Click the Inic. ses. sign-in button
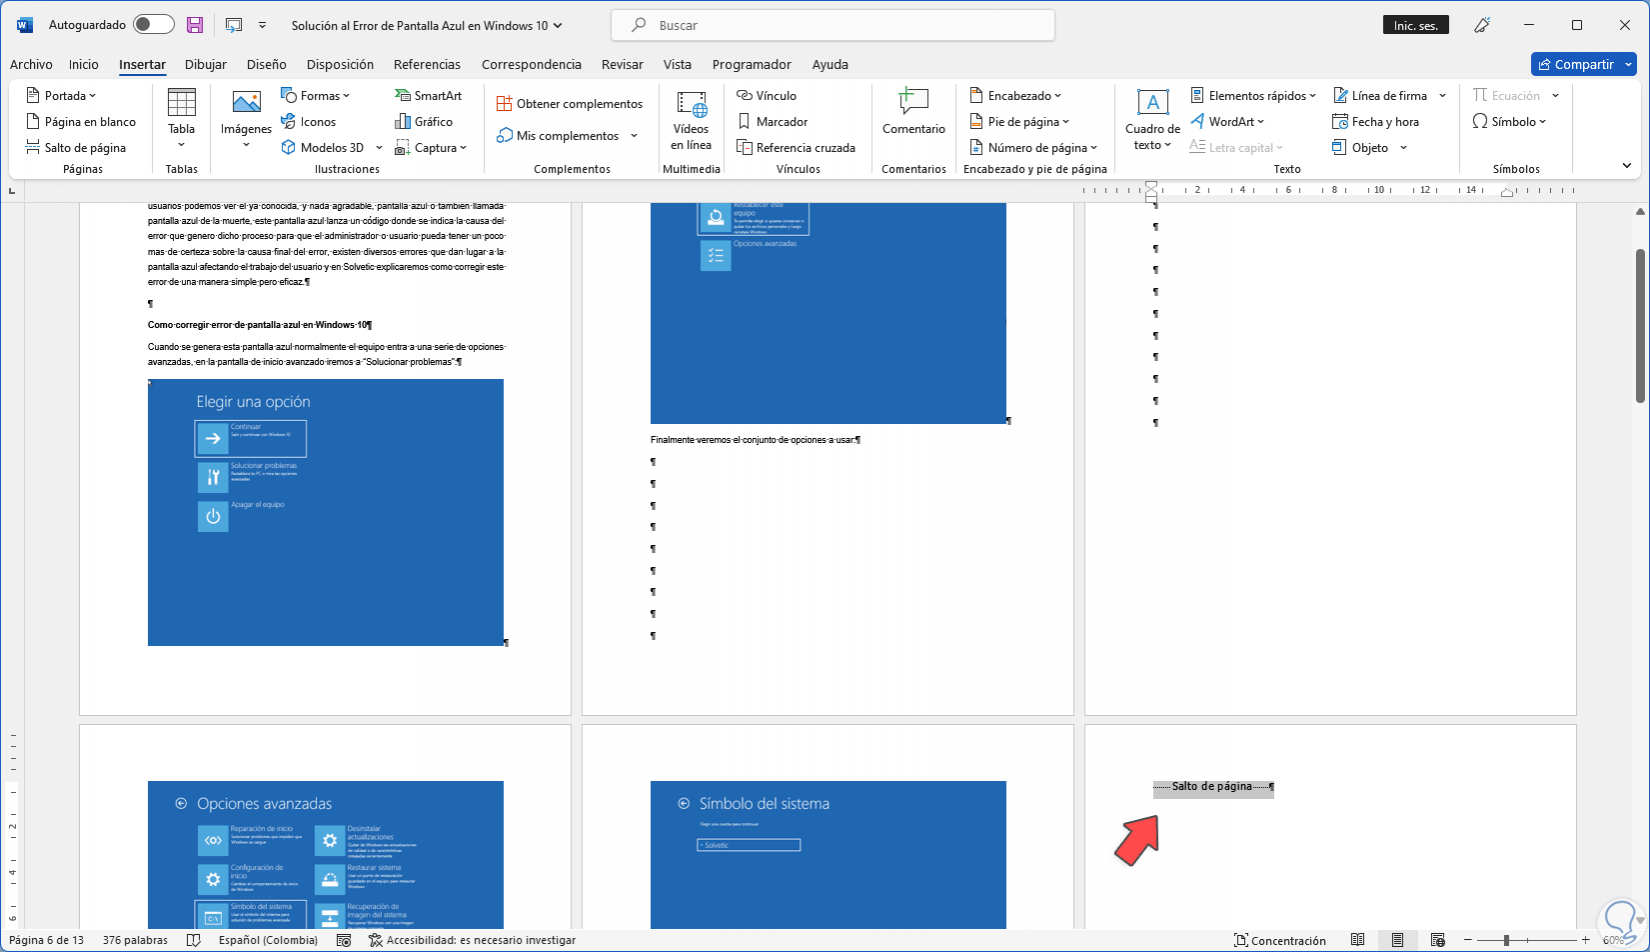This screenshot has width=1650, height=952. point(1416,25)
